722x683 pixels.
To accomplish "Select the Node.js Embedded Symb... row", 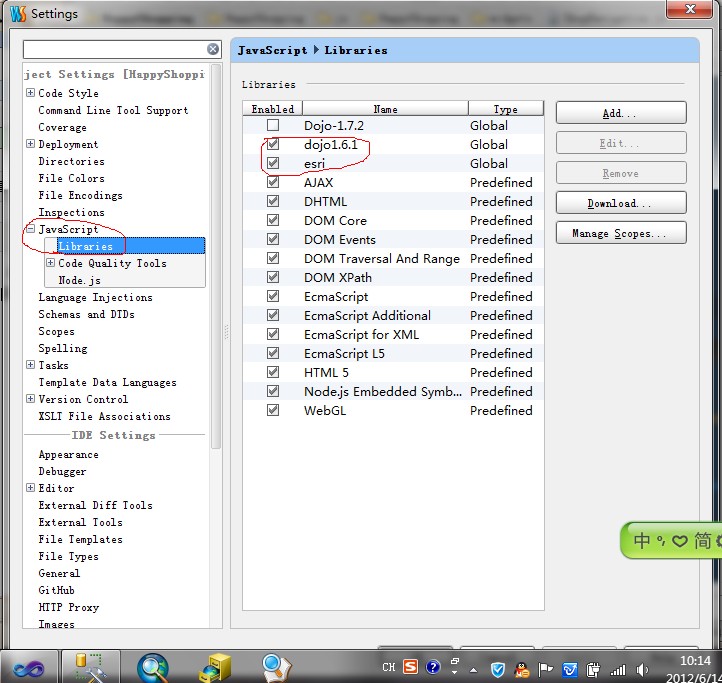I will click(393, 391).
